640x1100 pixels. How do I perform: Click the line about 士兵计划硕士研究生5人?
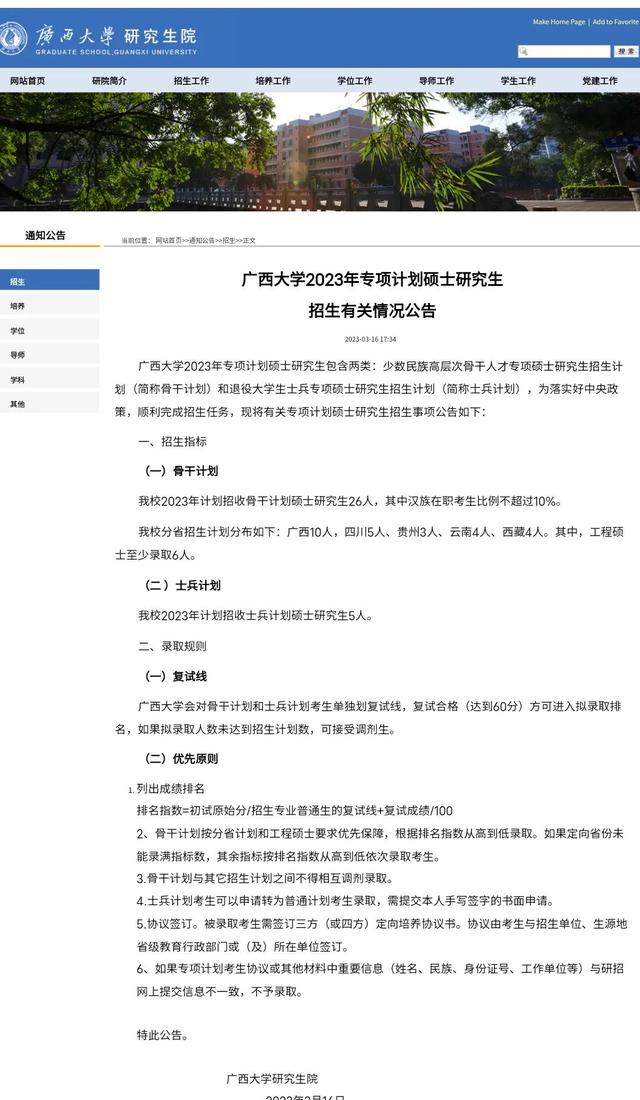[x=255, y=615]
